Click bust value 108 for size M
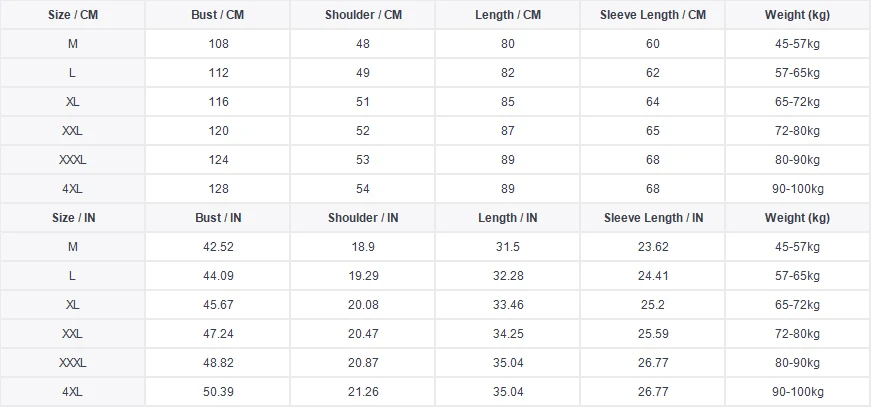The height and width of the screenshot is (407, 871). pos(218,44)
